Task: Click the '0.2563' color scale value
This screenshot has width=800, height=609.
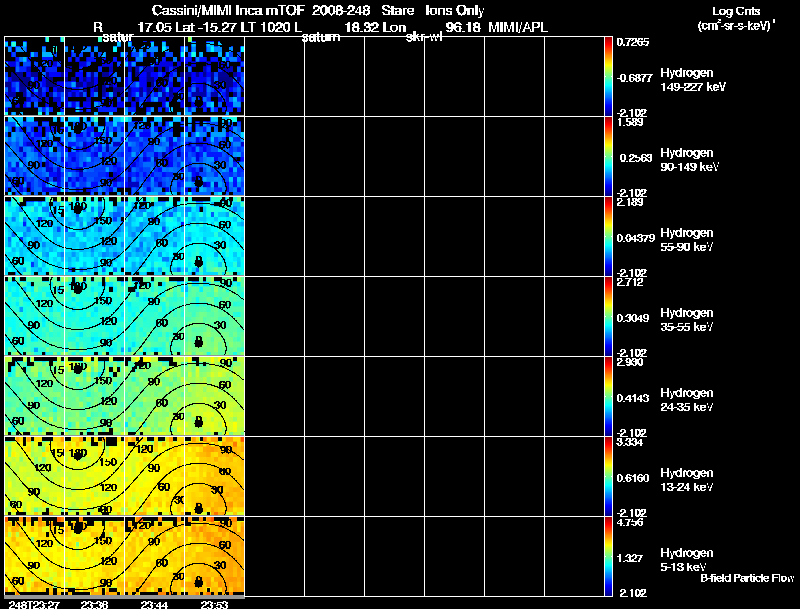Action: pos(636,158)
